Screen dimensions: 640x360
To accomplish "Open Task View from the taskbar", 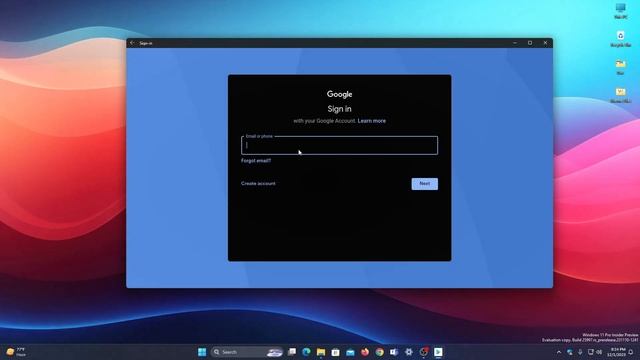I will [x=292, y=352].
